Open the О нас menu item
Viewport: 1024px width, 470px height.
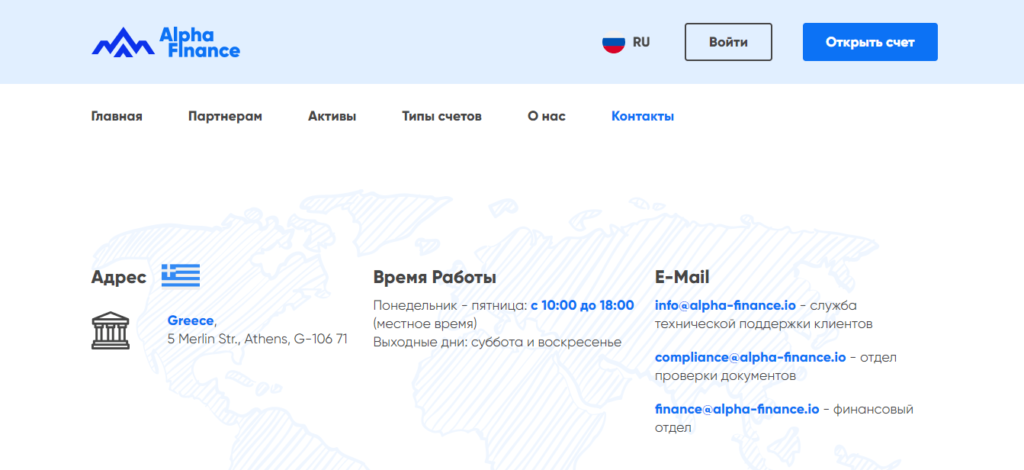click(547, 117)
